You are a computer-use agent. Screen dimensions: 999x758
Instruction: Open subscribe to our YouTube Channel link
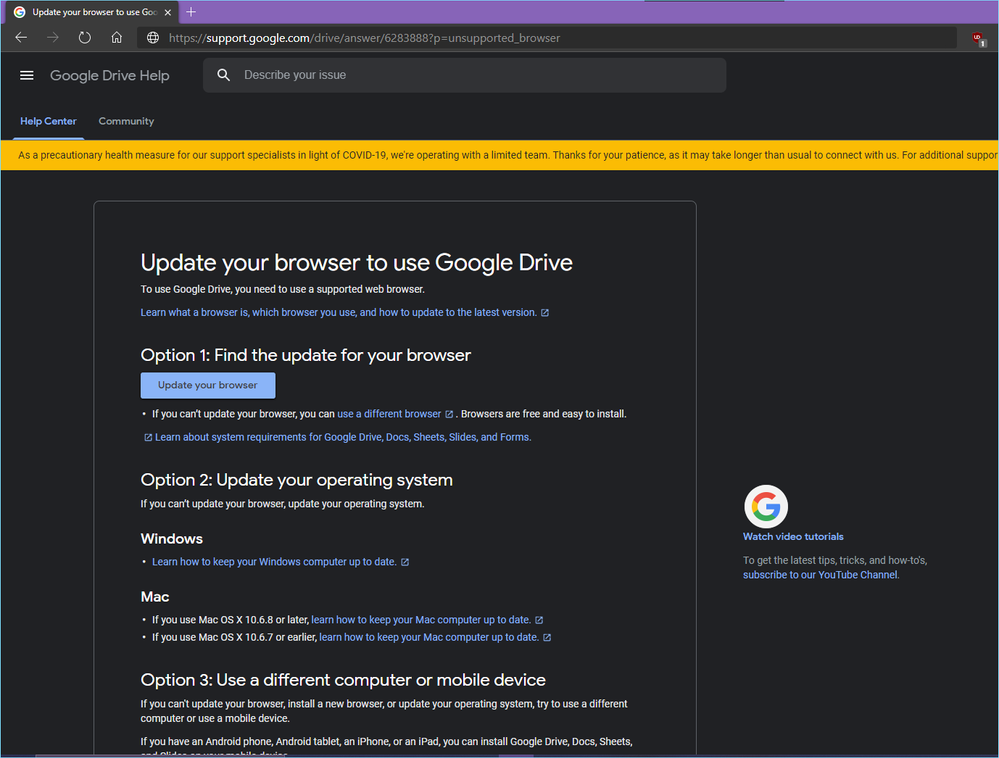click(820, 575)
